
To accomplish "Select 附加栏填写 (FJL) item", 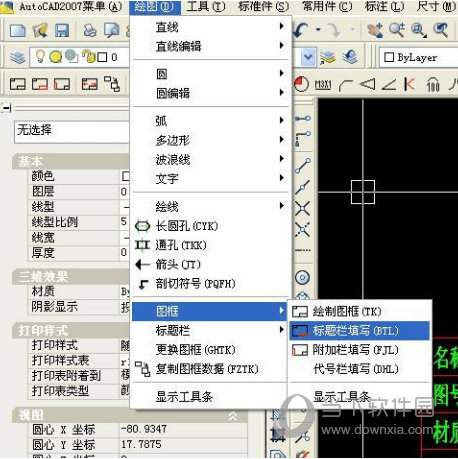I will (x=360, y=350).
